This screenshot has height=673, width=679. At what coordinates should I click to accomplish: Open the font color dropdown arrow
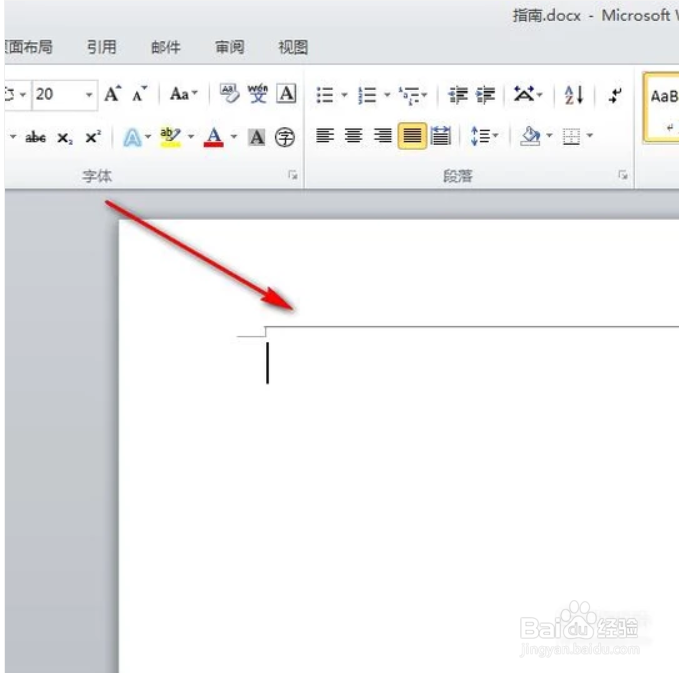[x=234, y=137]
